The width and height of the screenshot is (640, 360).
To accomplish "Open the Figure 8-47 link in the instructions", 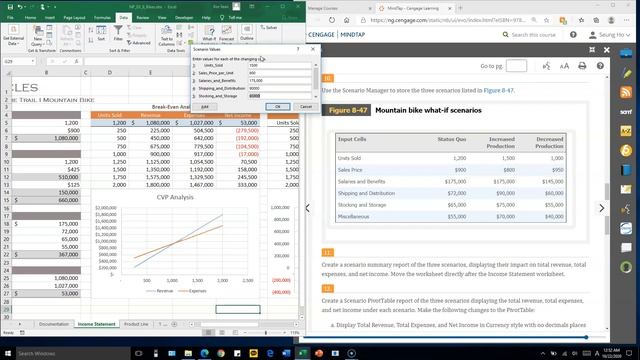I will (498, 90).
